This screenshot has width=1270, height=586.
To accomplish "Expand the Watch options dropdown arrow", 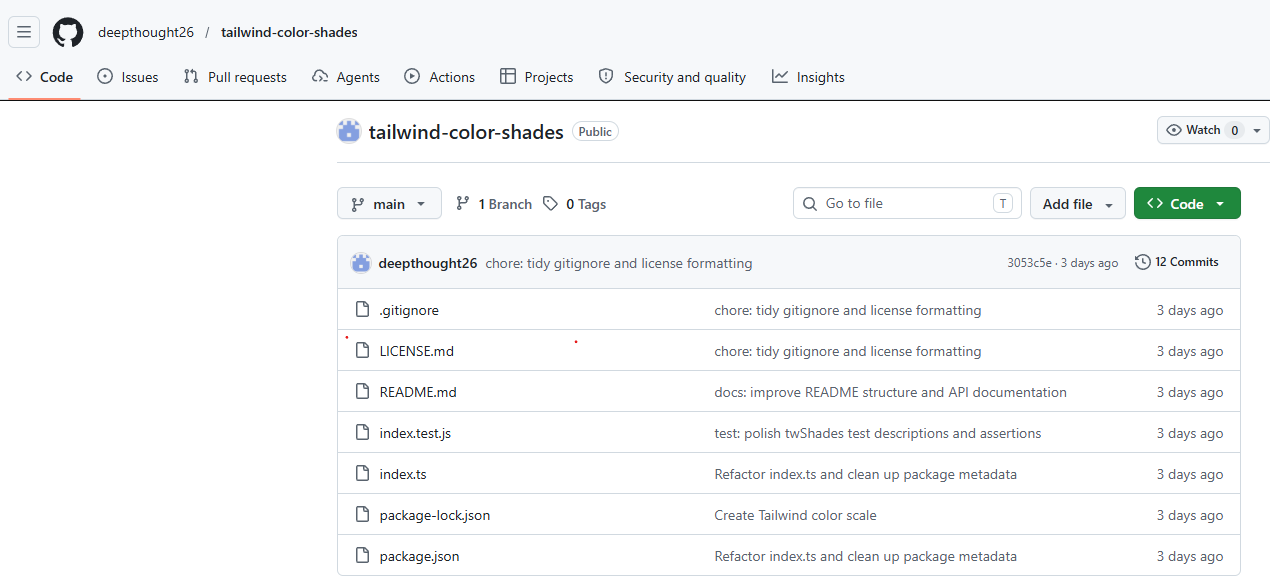I will 1257,130.
